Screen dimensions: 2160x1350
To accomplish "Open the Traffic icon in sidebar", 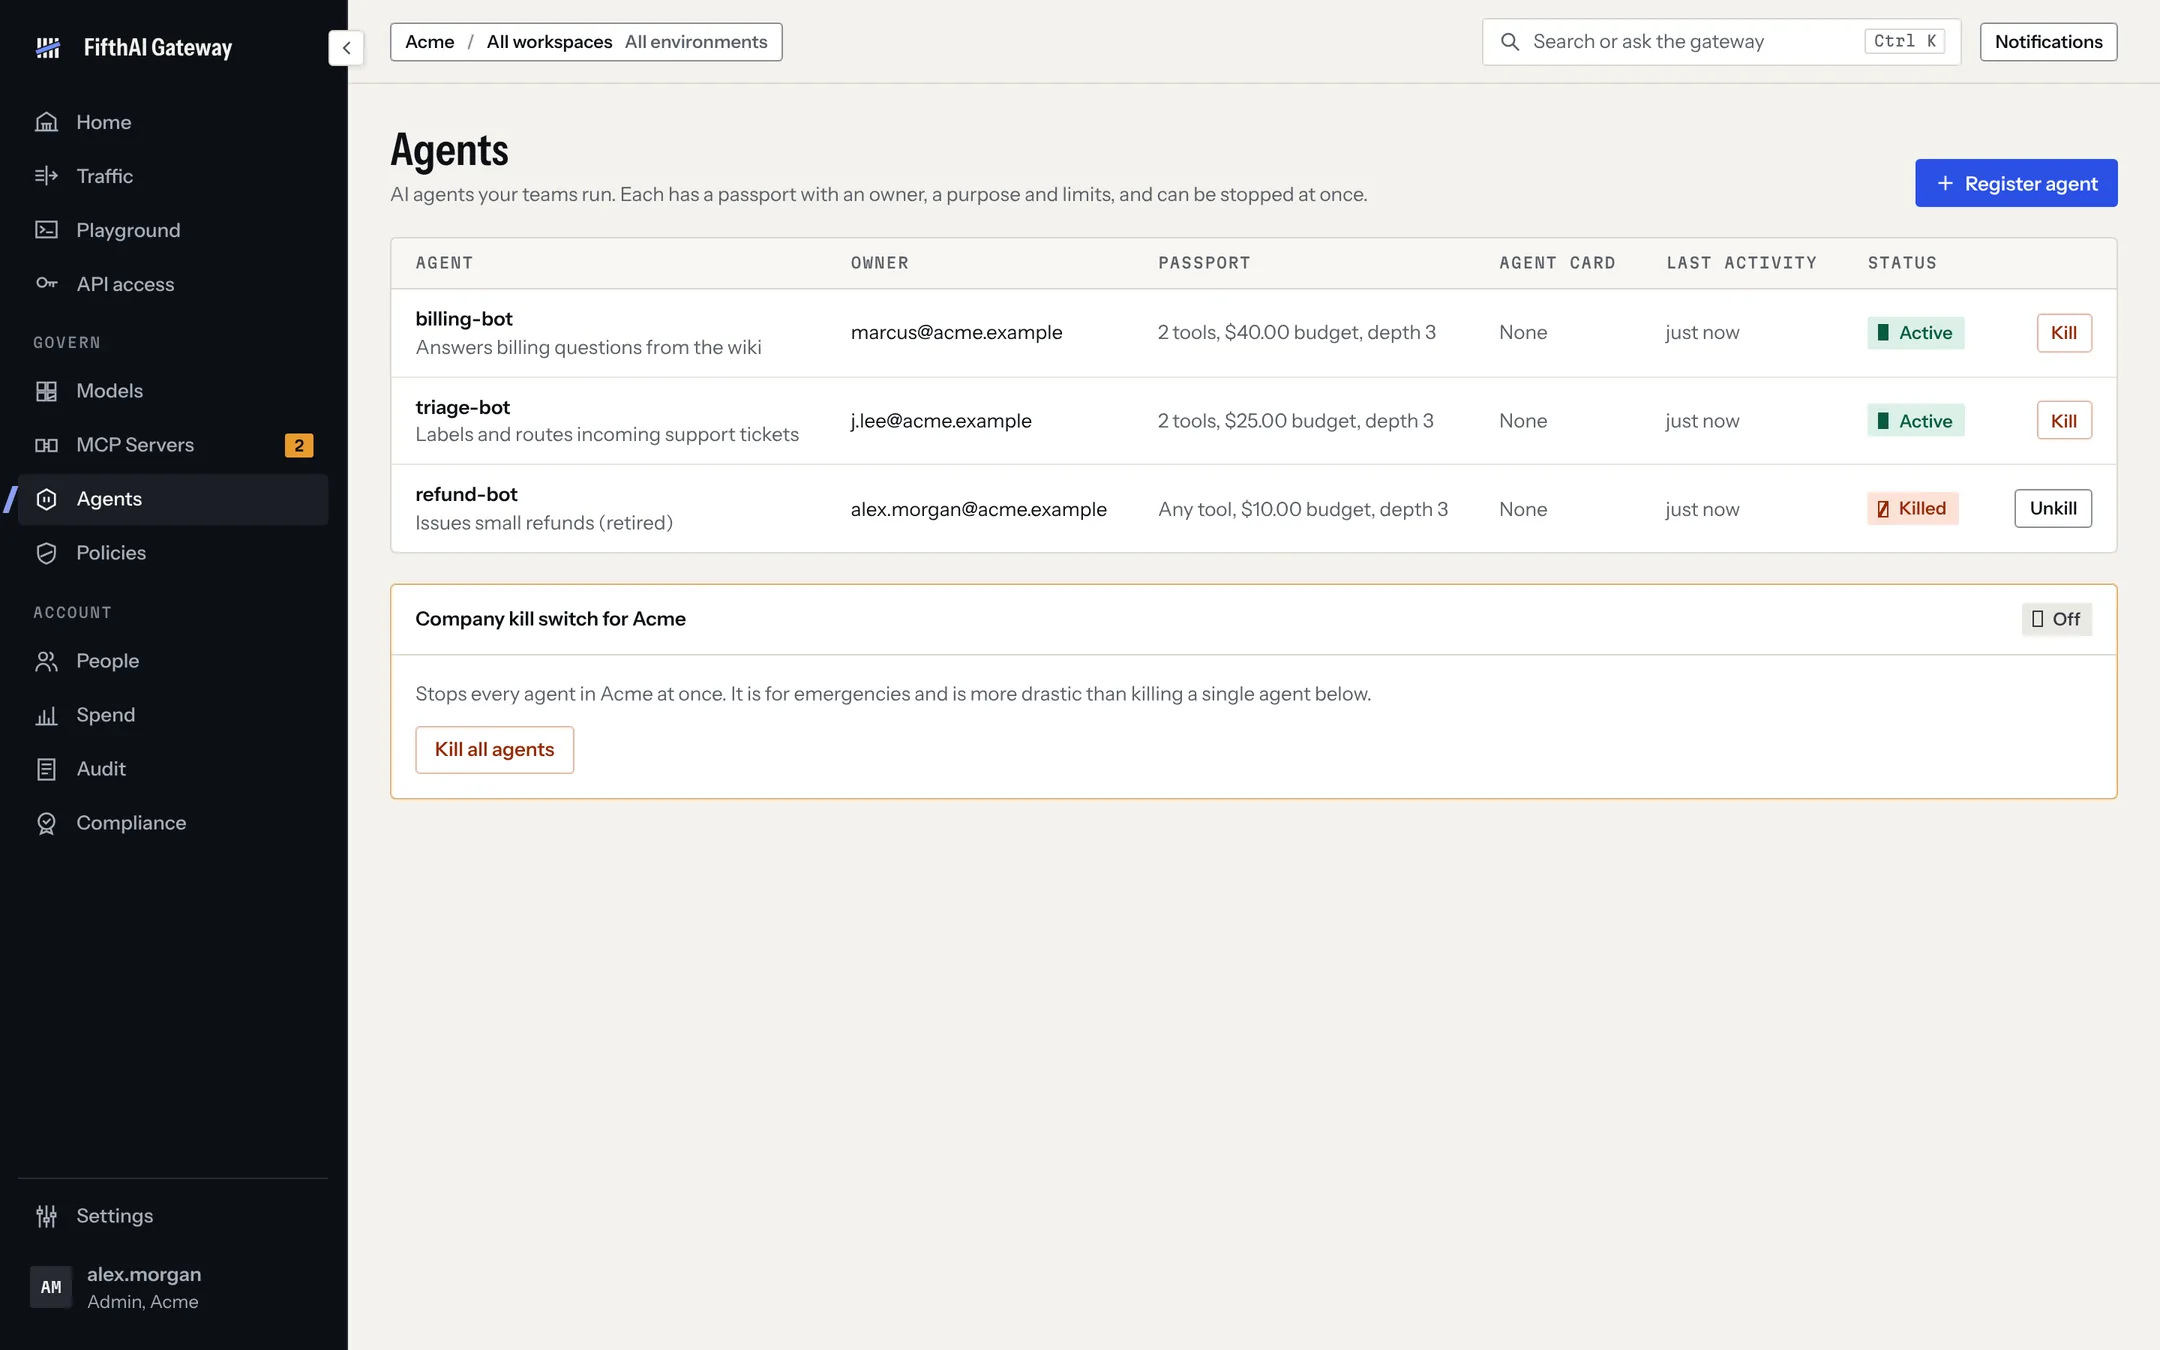I will coord(46,176).
